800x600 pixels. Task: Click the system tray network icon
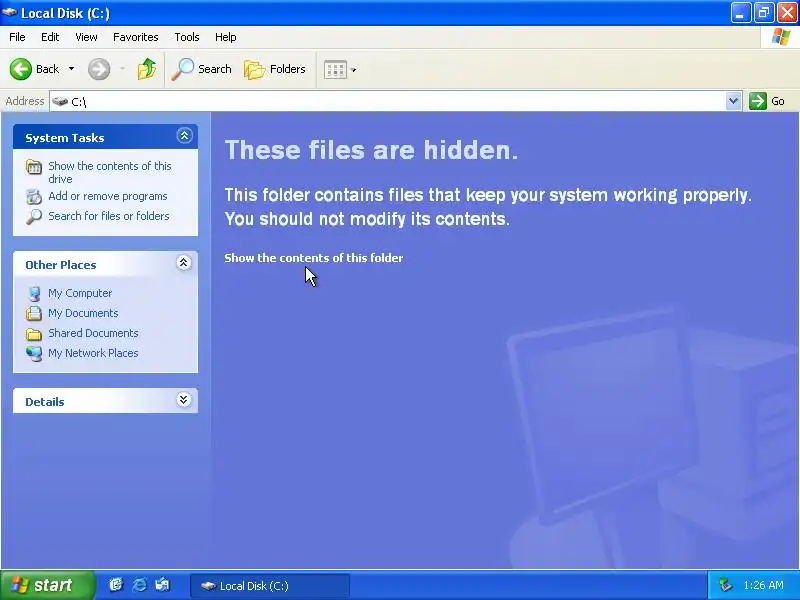[725, 585]
